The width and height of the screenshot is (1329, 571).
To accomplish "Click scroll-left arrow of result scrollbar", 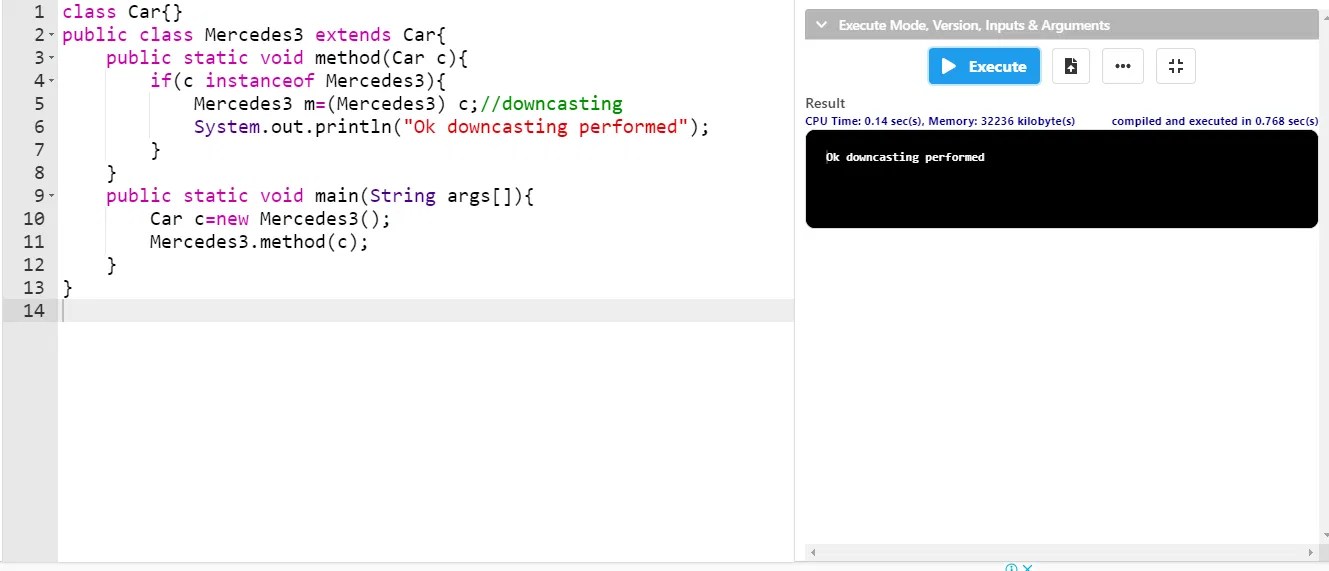I will pyautogui.click(x=813, y=552).
